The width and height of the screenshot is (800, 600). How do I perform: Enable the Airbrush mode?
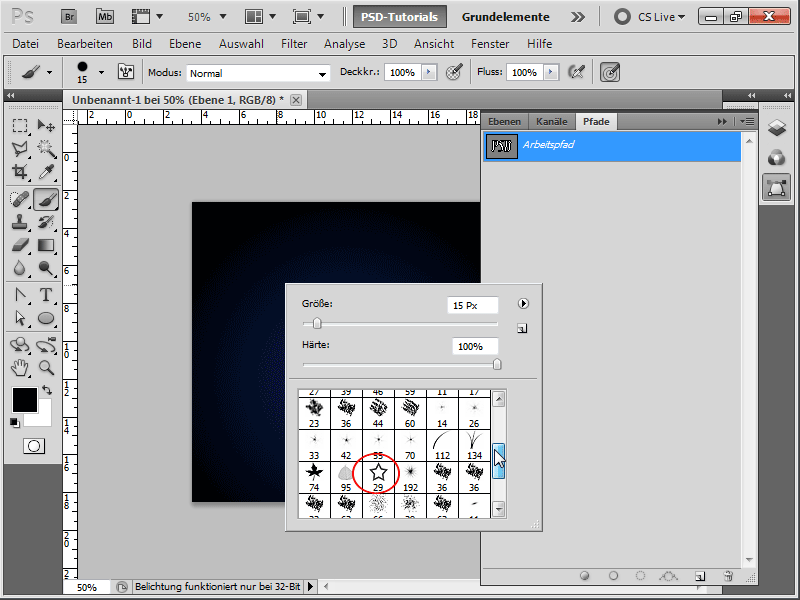577,72
